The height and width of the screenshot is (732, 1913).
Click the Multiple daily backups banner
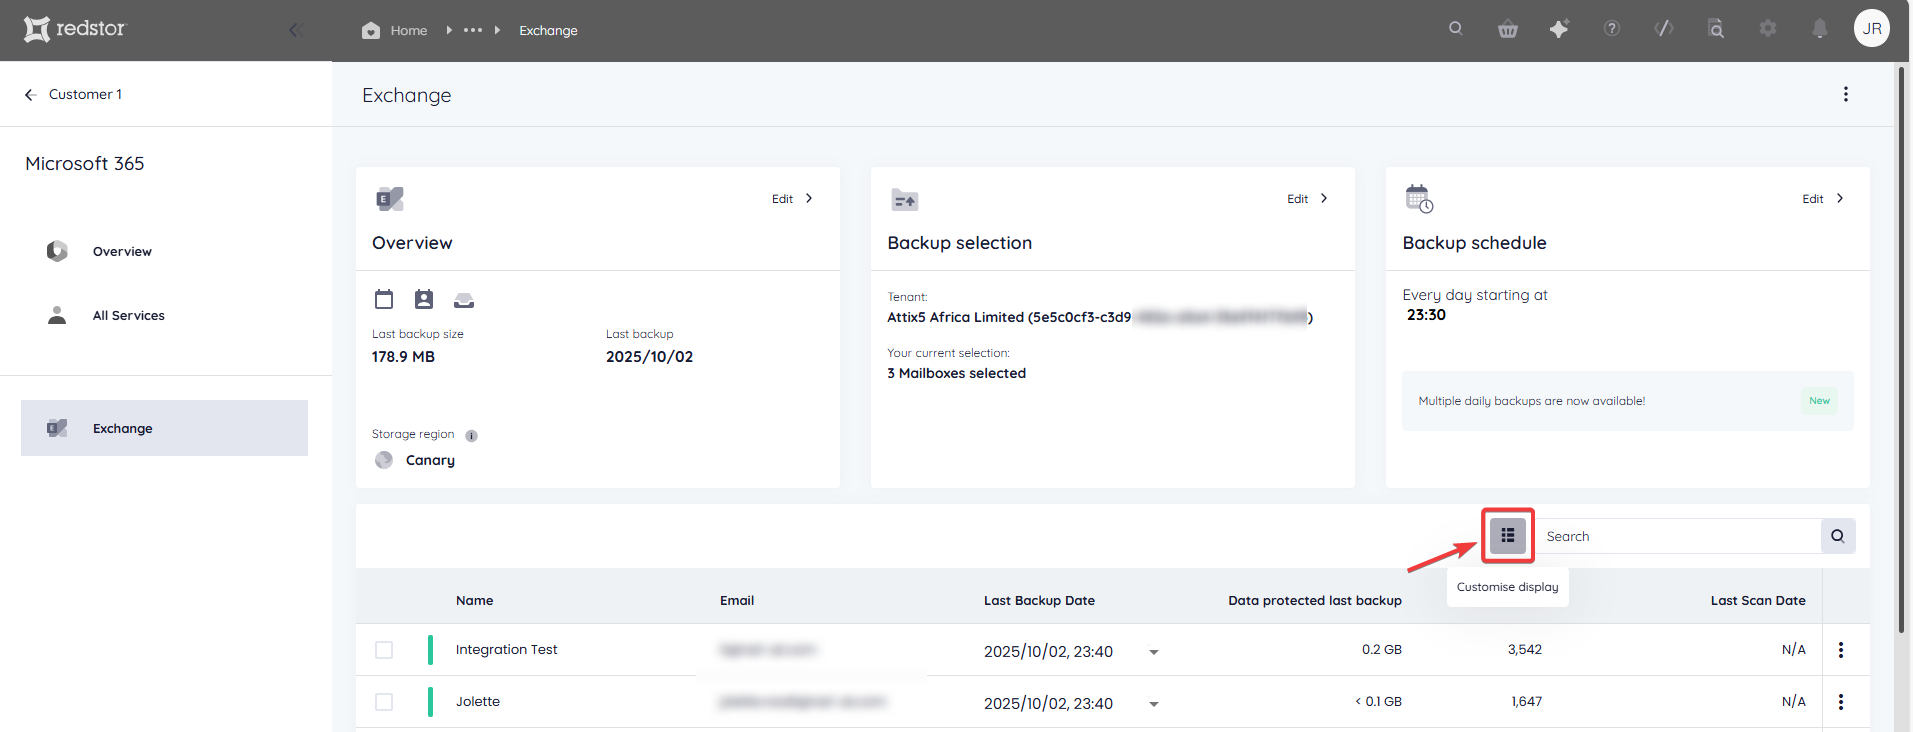coord(1627,401)
